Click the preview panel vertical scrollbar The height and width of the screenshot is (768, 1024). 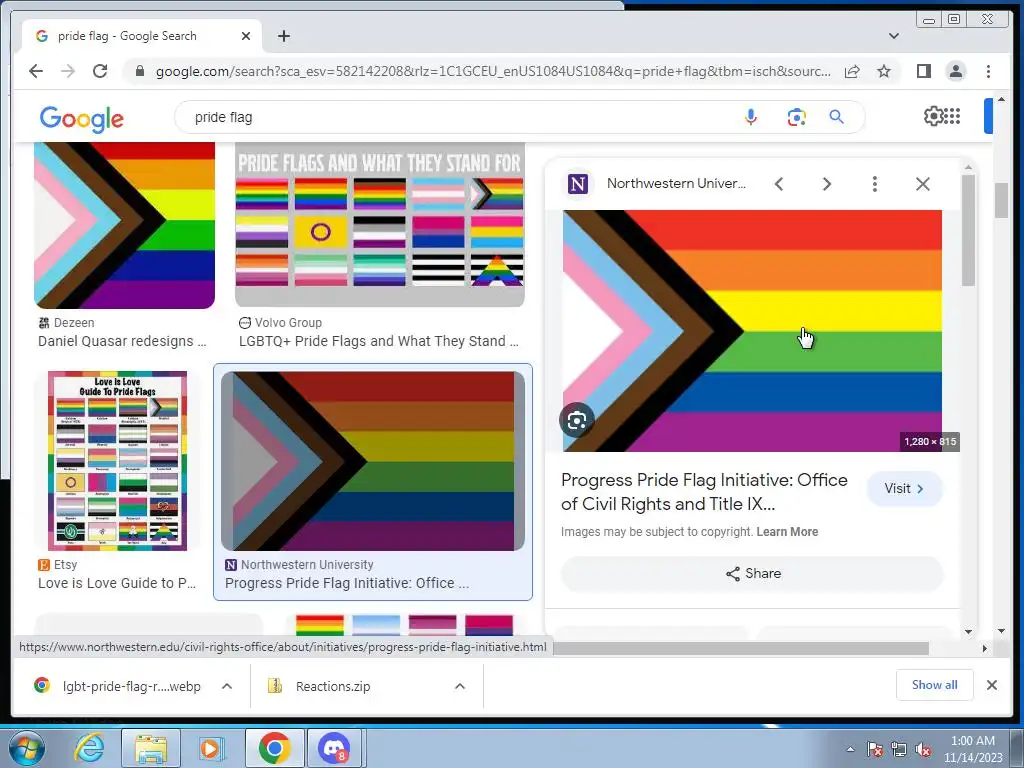point(968,231)
